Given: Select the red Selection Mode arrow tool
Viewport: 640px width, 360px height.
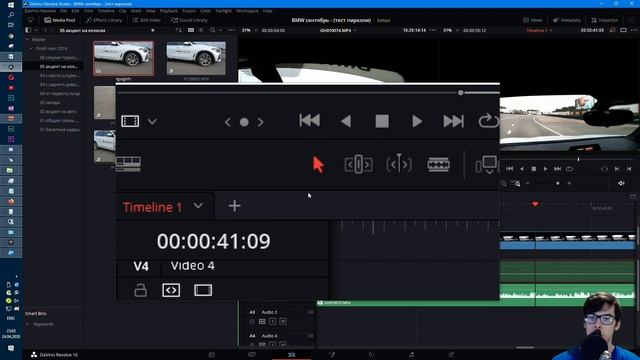Looking at the screenshot, I should click(318, 165).
